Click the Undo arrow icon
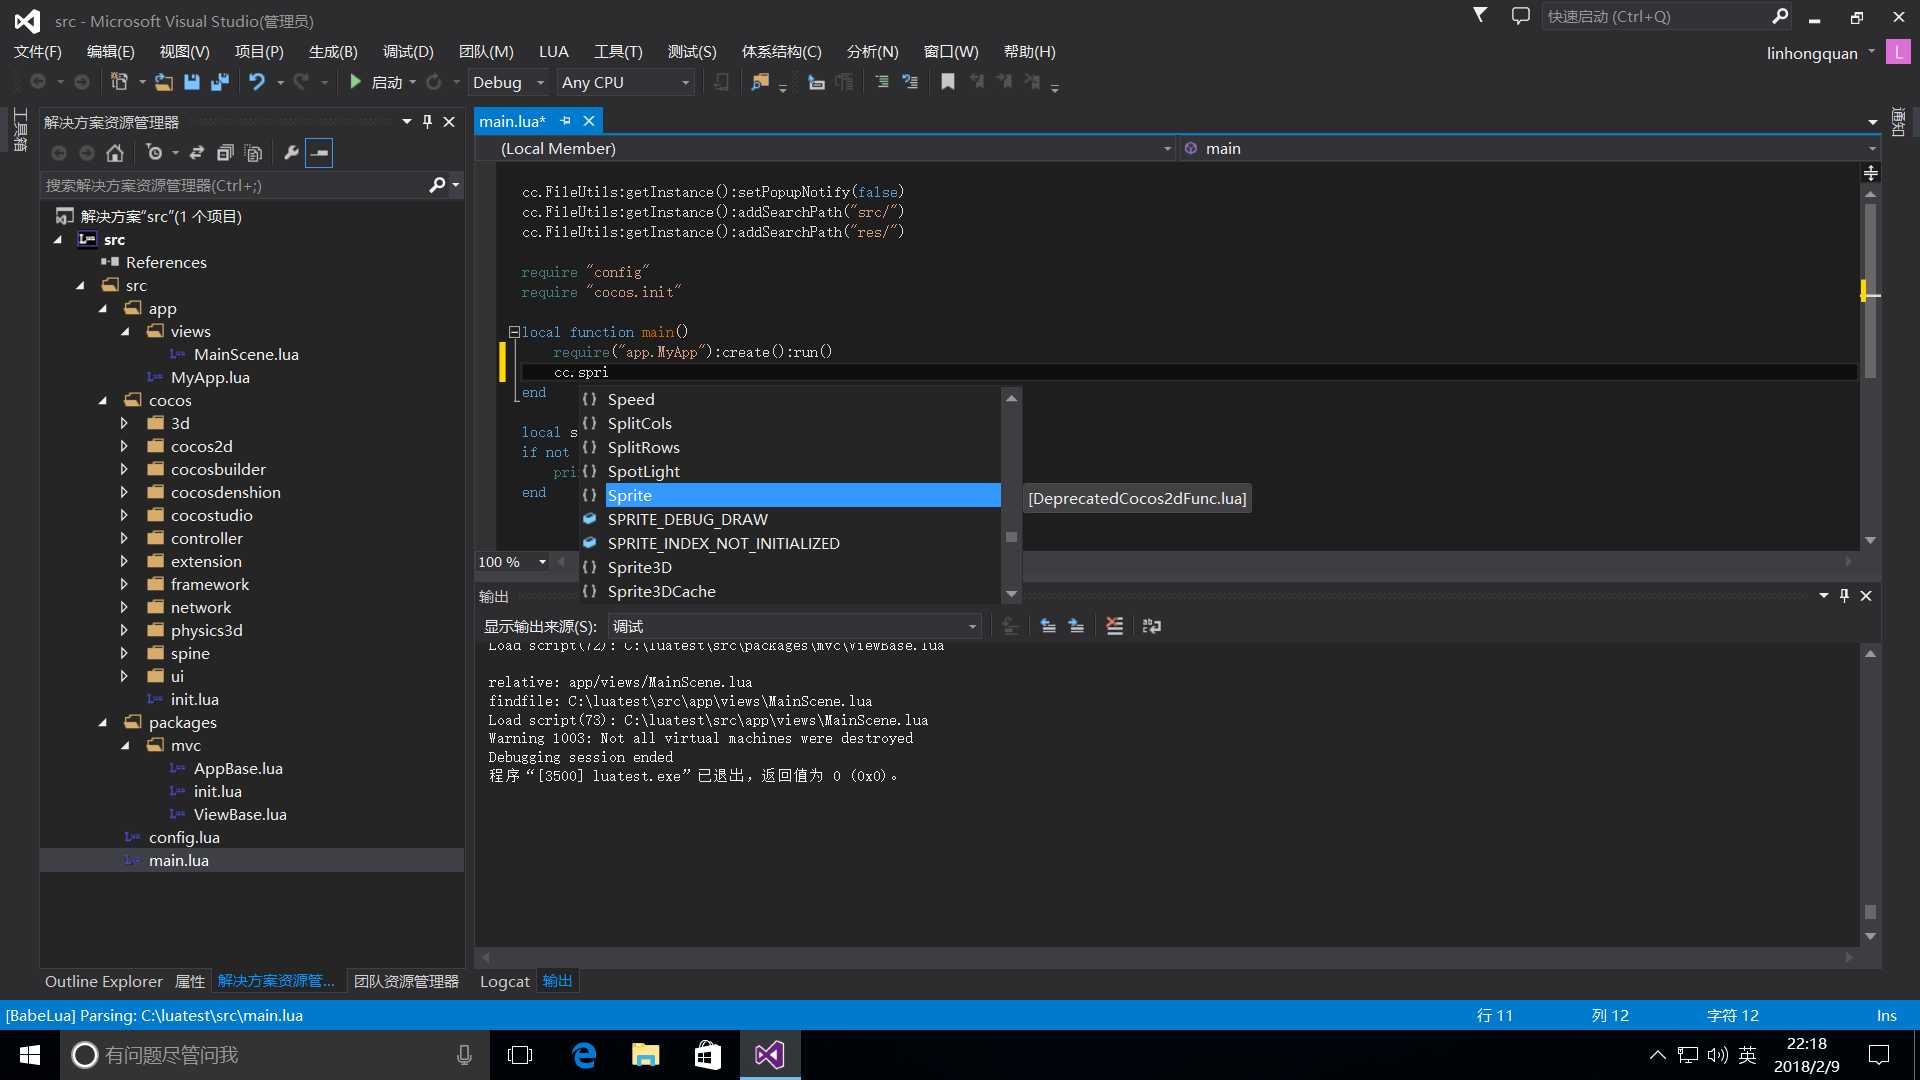 (257, 82)
